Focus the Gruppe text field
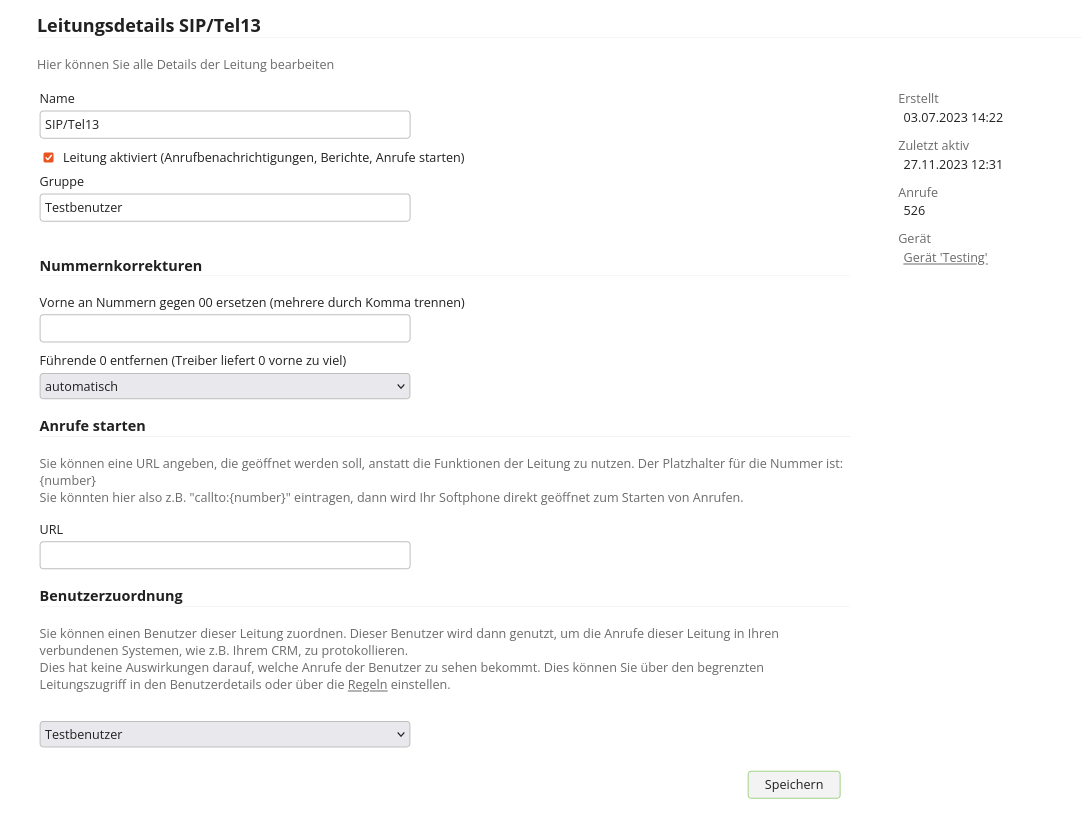The image size is (1082, 814). 224,208
